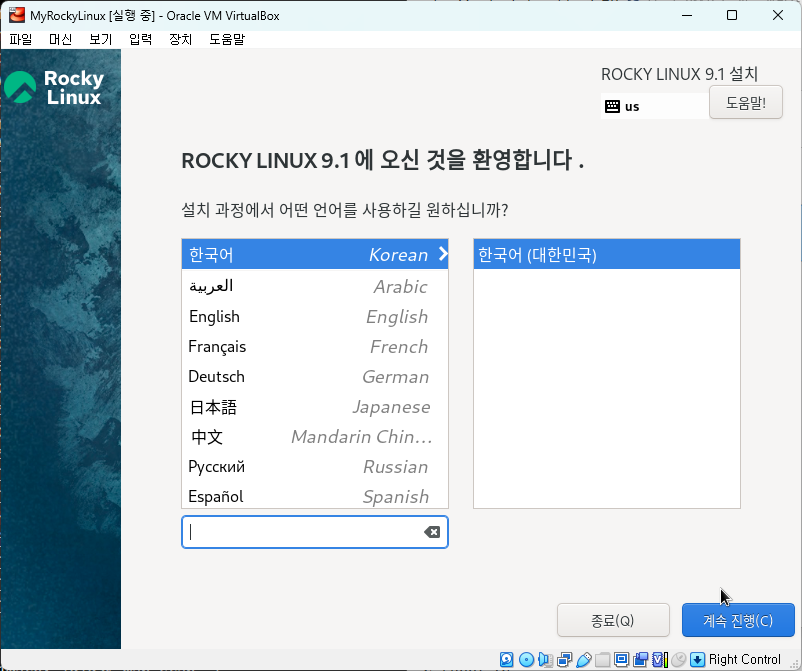Image resolution: width=802 pixels, height=671 pixels.
Task: Select Español Spanish in the language list
Action: click(315, 496)
